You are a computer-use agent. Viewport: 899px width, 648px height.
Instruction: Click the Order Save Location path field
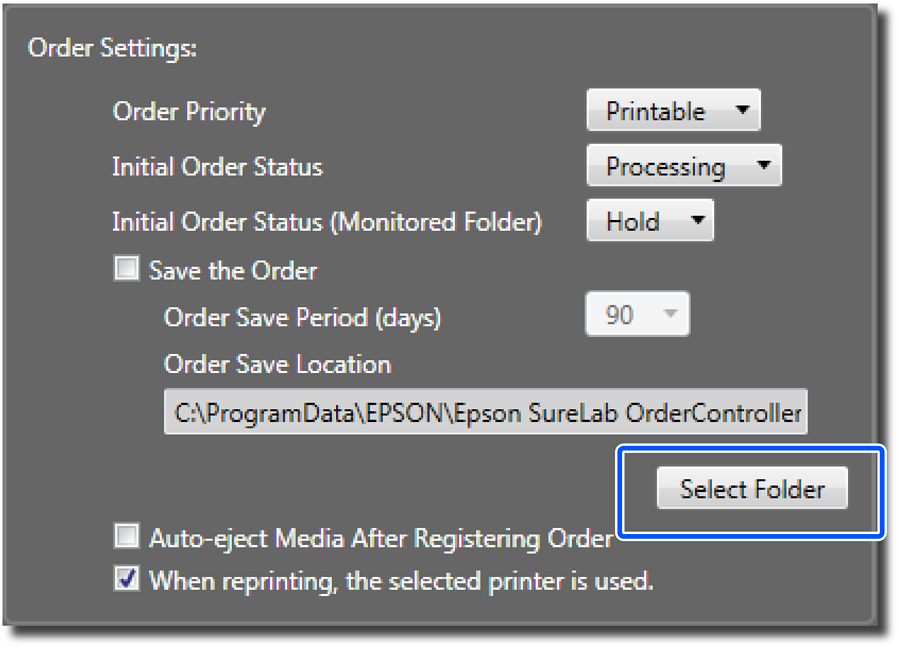pos(486,412)
